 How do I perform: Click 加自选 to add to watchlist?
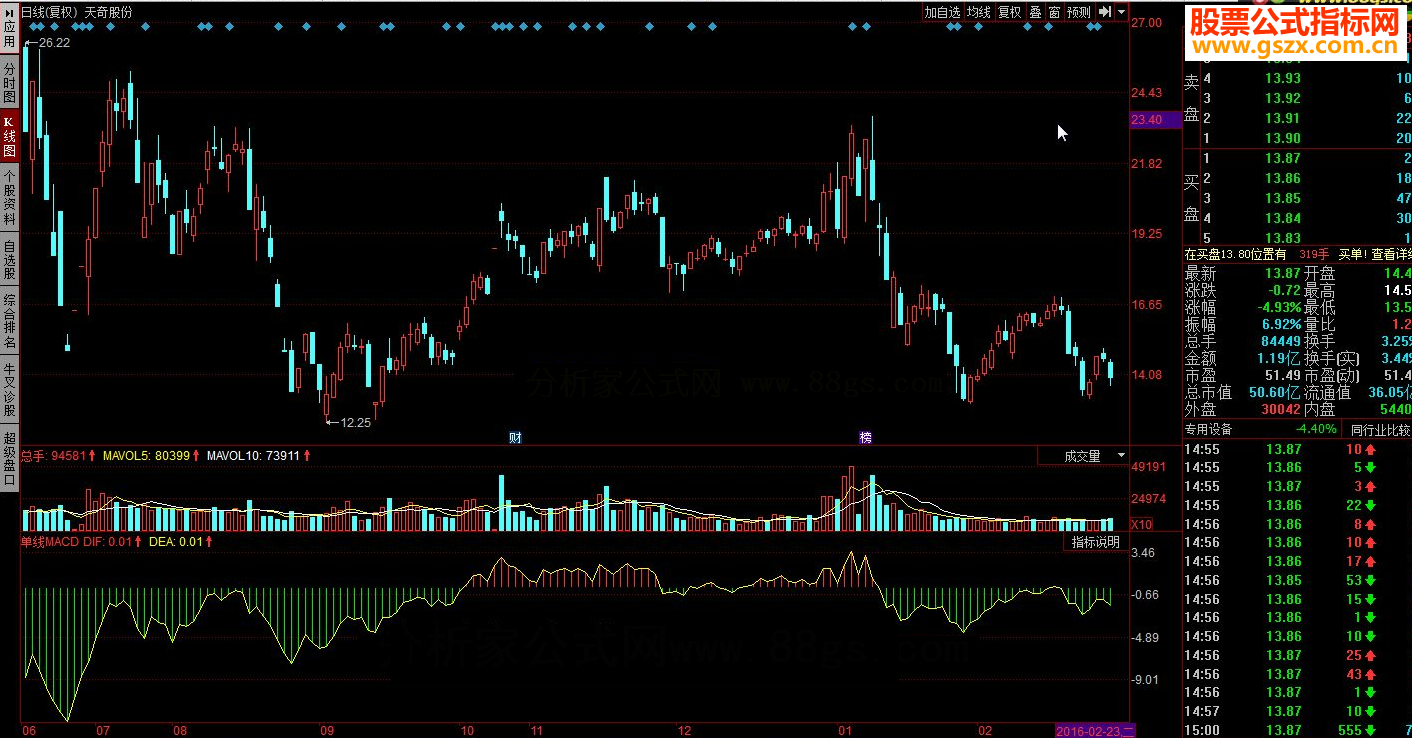942,12
